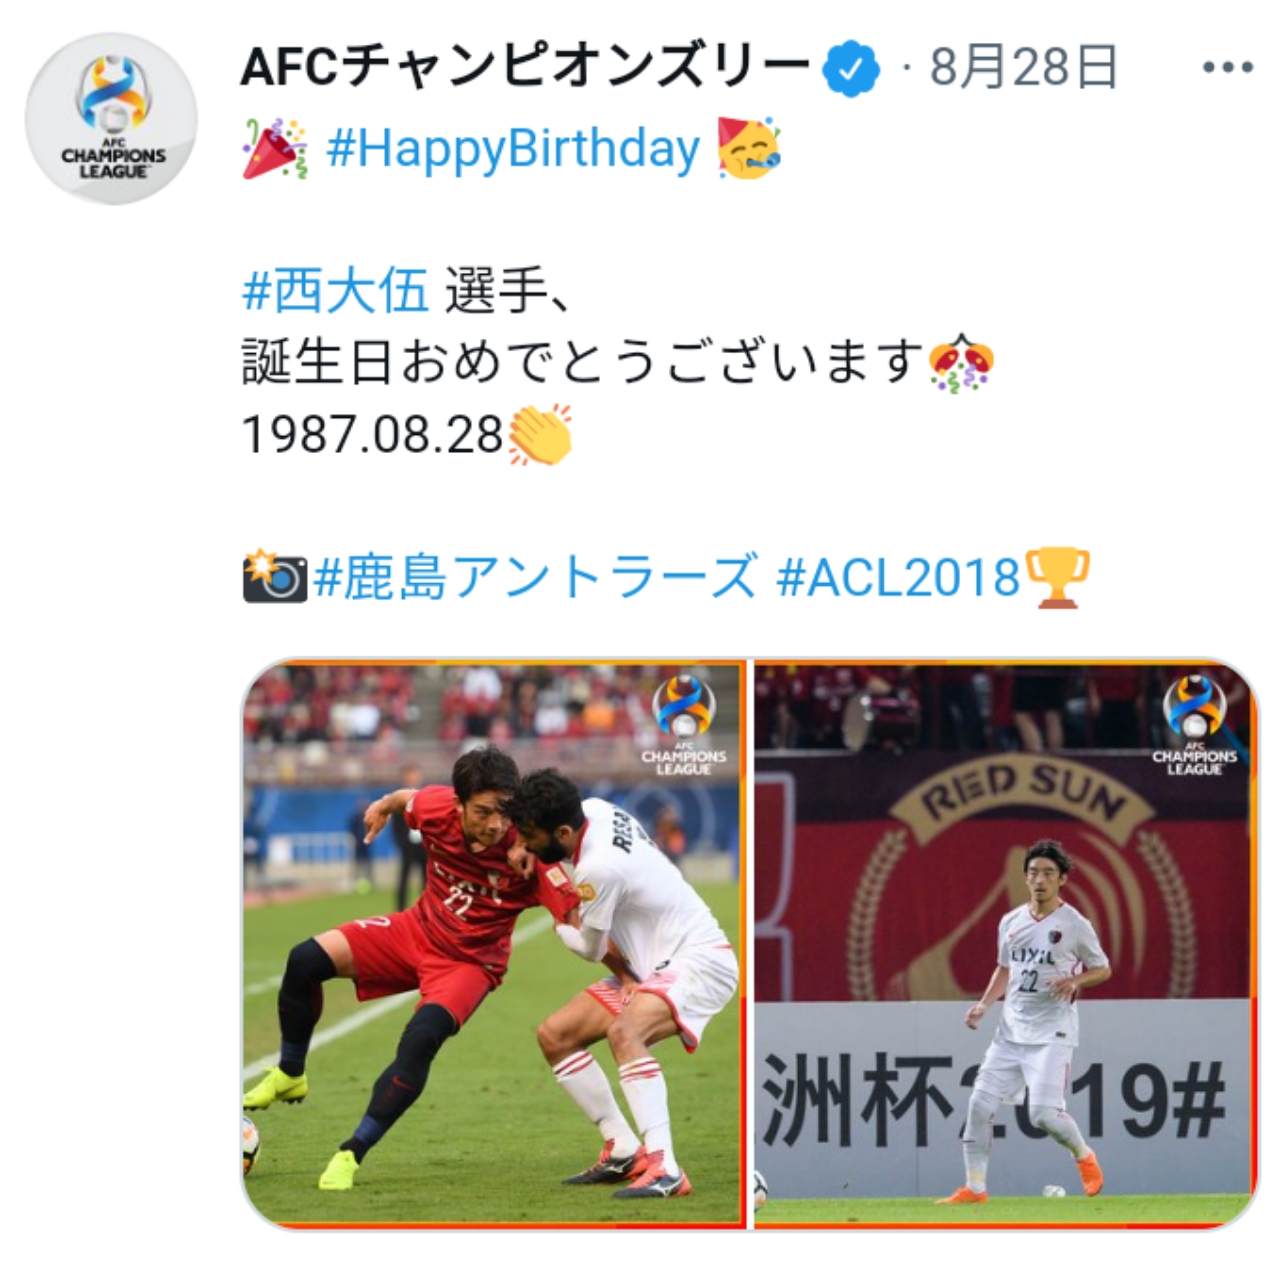Click the partying face emoji after #HappyBirthday
Screen dimensions: 1280x1267
tap(749, 148)
